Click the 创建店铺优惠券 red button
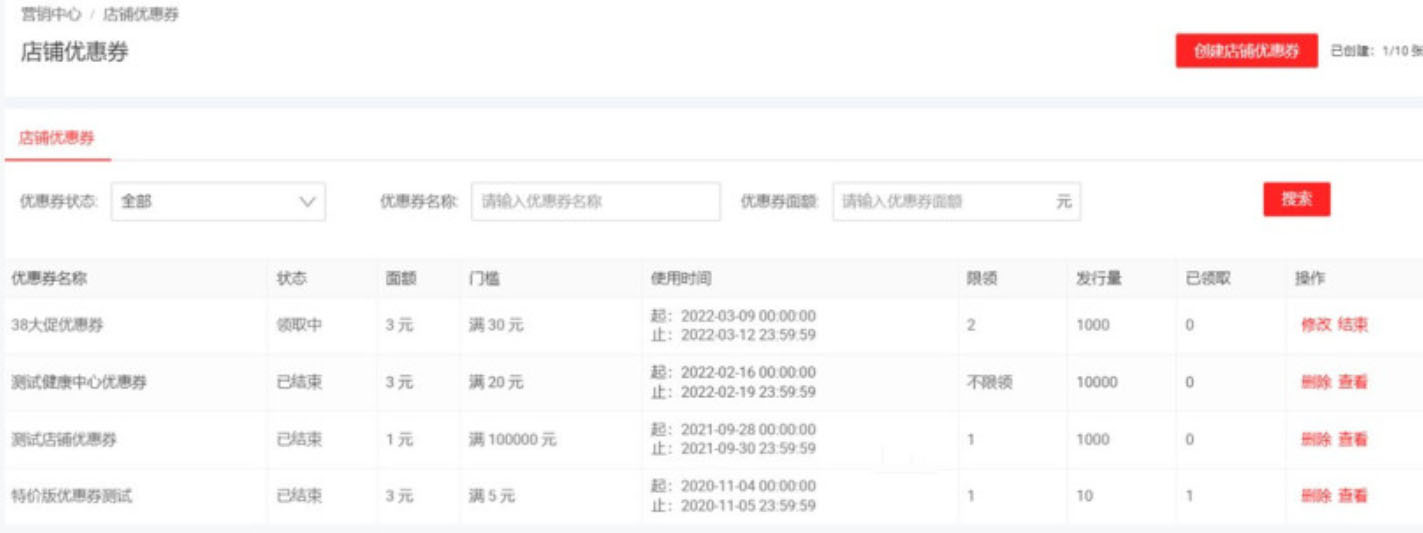 1246,51
